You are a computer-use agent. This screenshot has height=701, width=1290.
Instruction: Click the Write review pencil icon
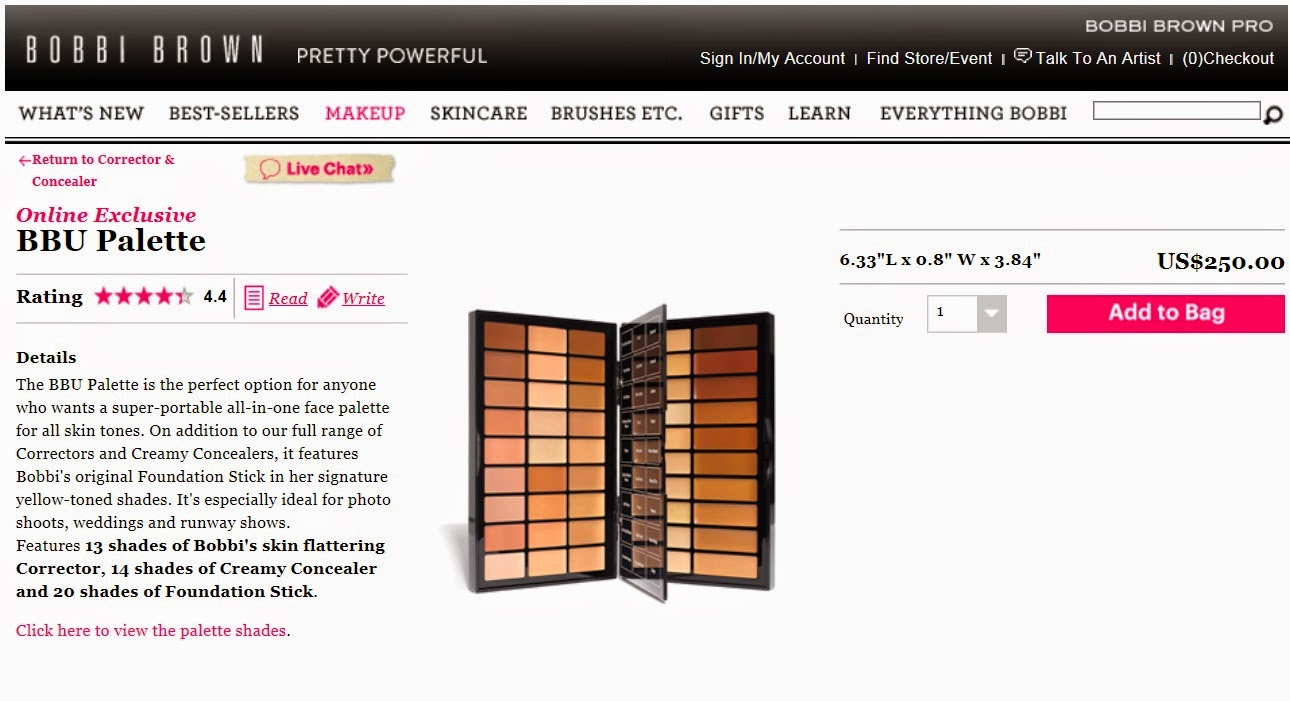pos(327,298)
